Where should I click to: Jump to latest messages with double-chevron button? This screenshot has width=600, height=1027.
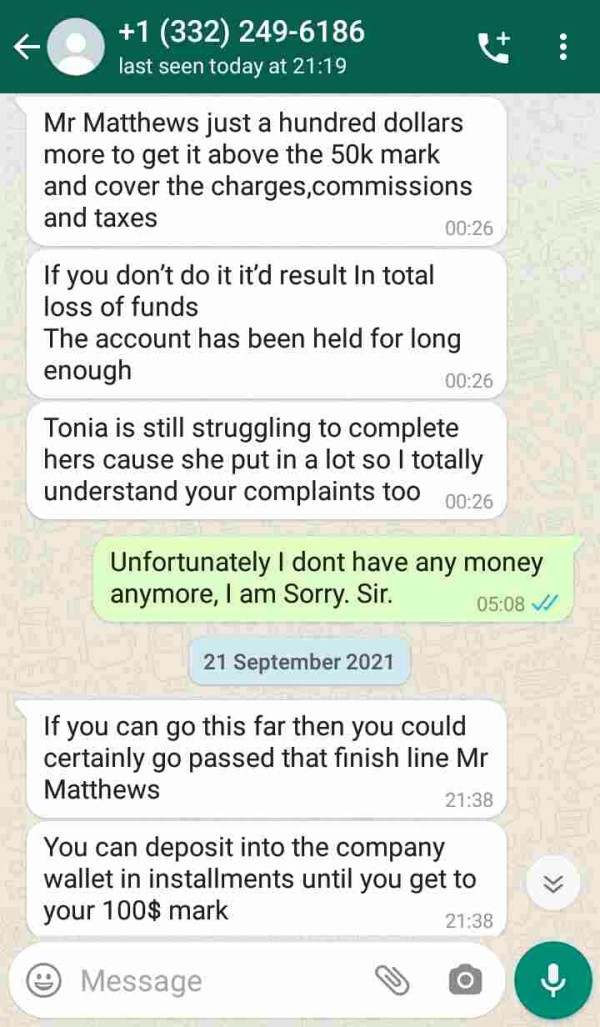pos(553,883)
